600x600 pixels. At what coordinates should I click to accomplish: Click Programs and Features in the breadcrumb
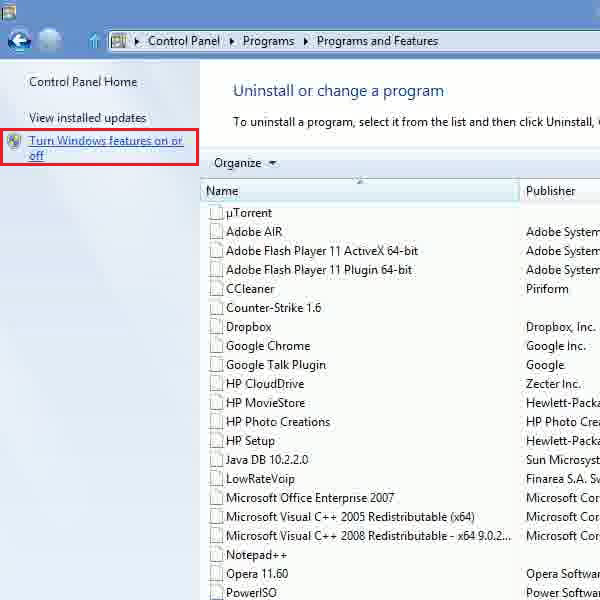pyautogui.click(x=377, y=41)
